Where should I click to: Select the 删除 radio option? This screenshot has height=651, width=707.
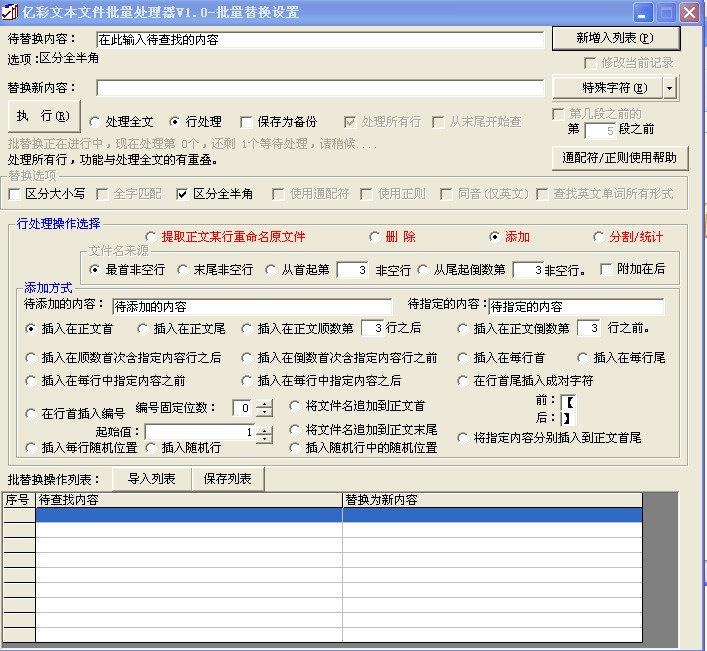393,237
